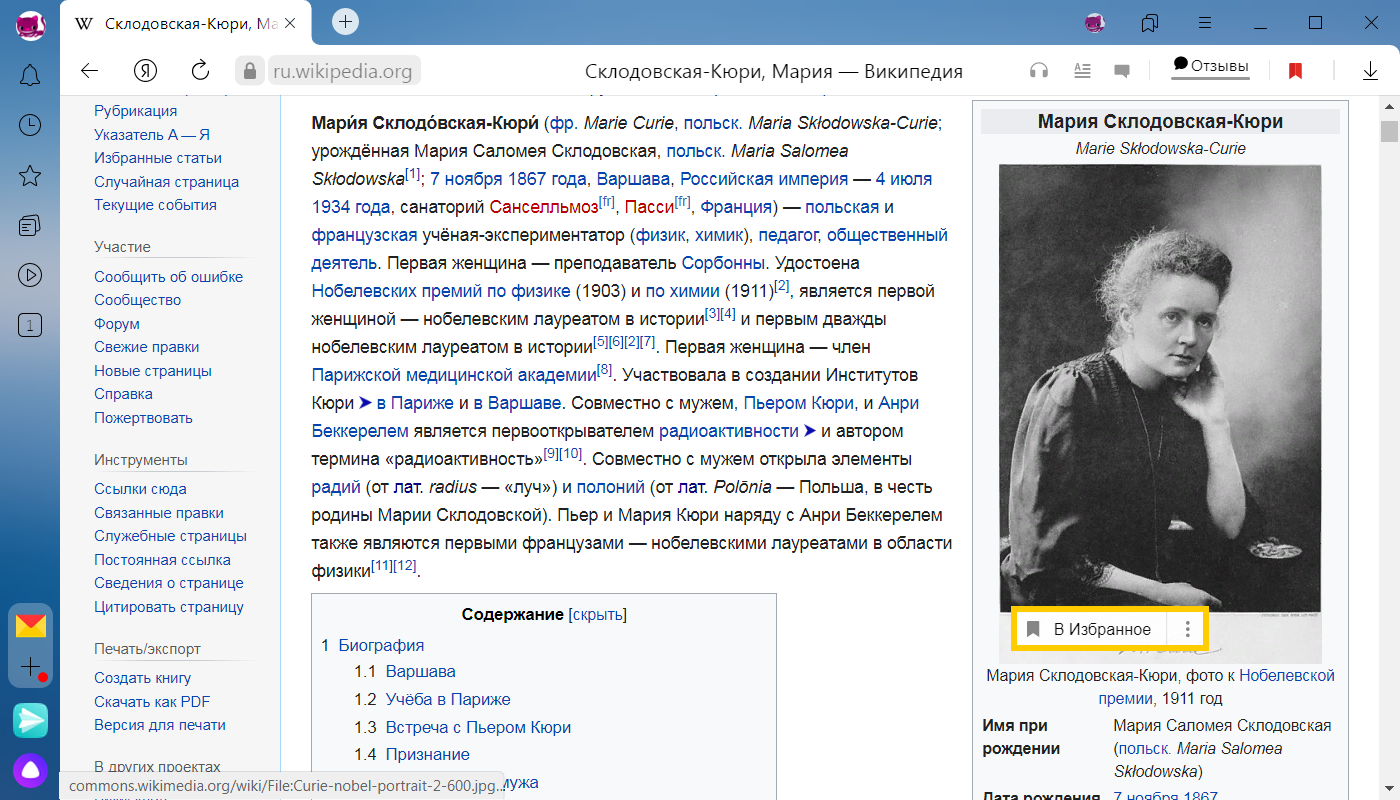Open the Рубрикация sidebar link
The height and width of the screenshot is (800, 1400).
point(136,111)
